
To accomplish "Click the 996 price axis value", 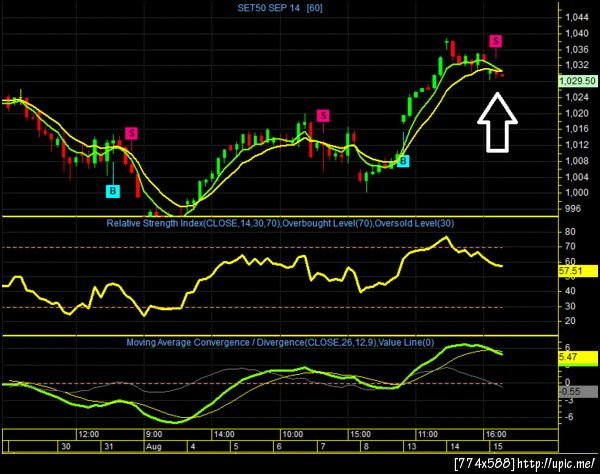I will (x=573, y=209).
